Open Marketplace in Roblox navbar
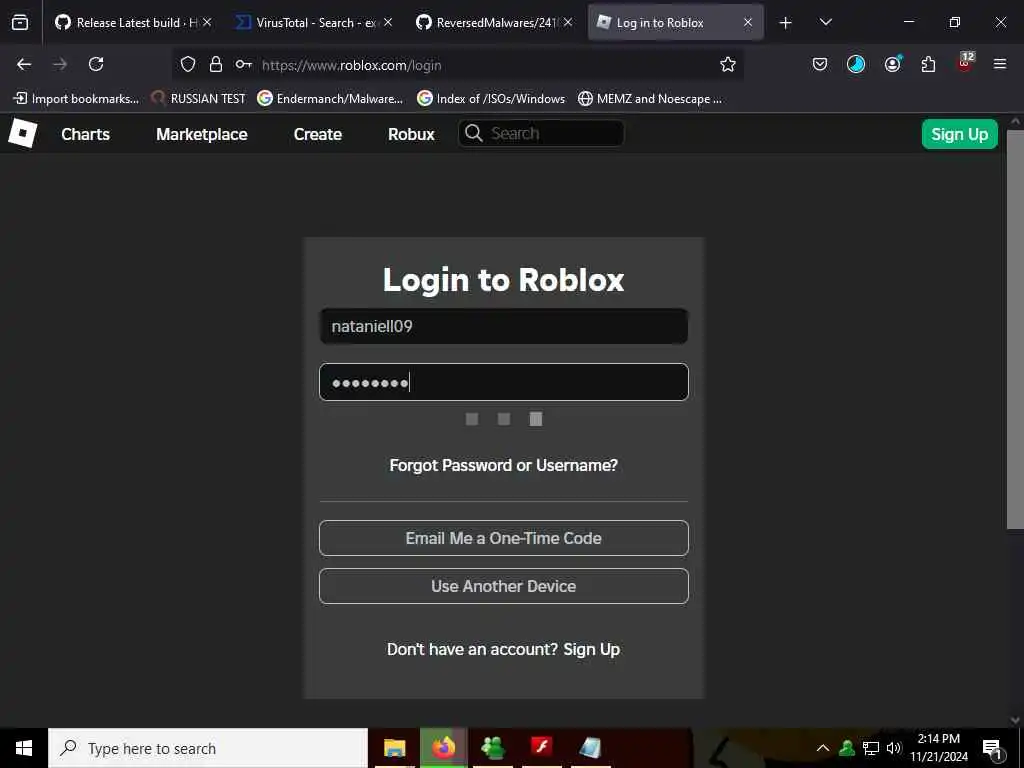The width and height of the screenshot is (1024, 768). click(x=202, y=134)
